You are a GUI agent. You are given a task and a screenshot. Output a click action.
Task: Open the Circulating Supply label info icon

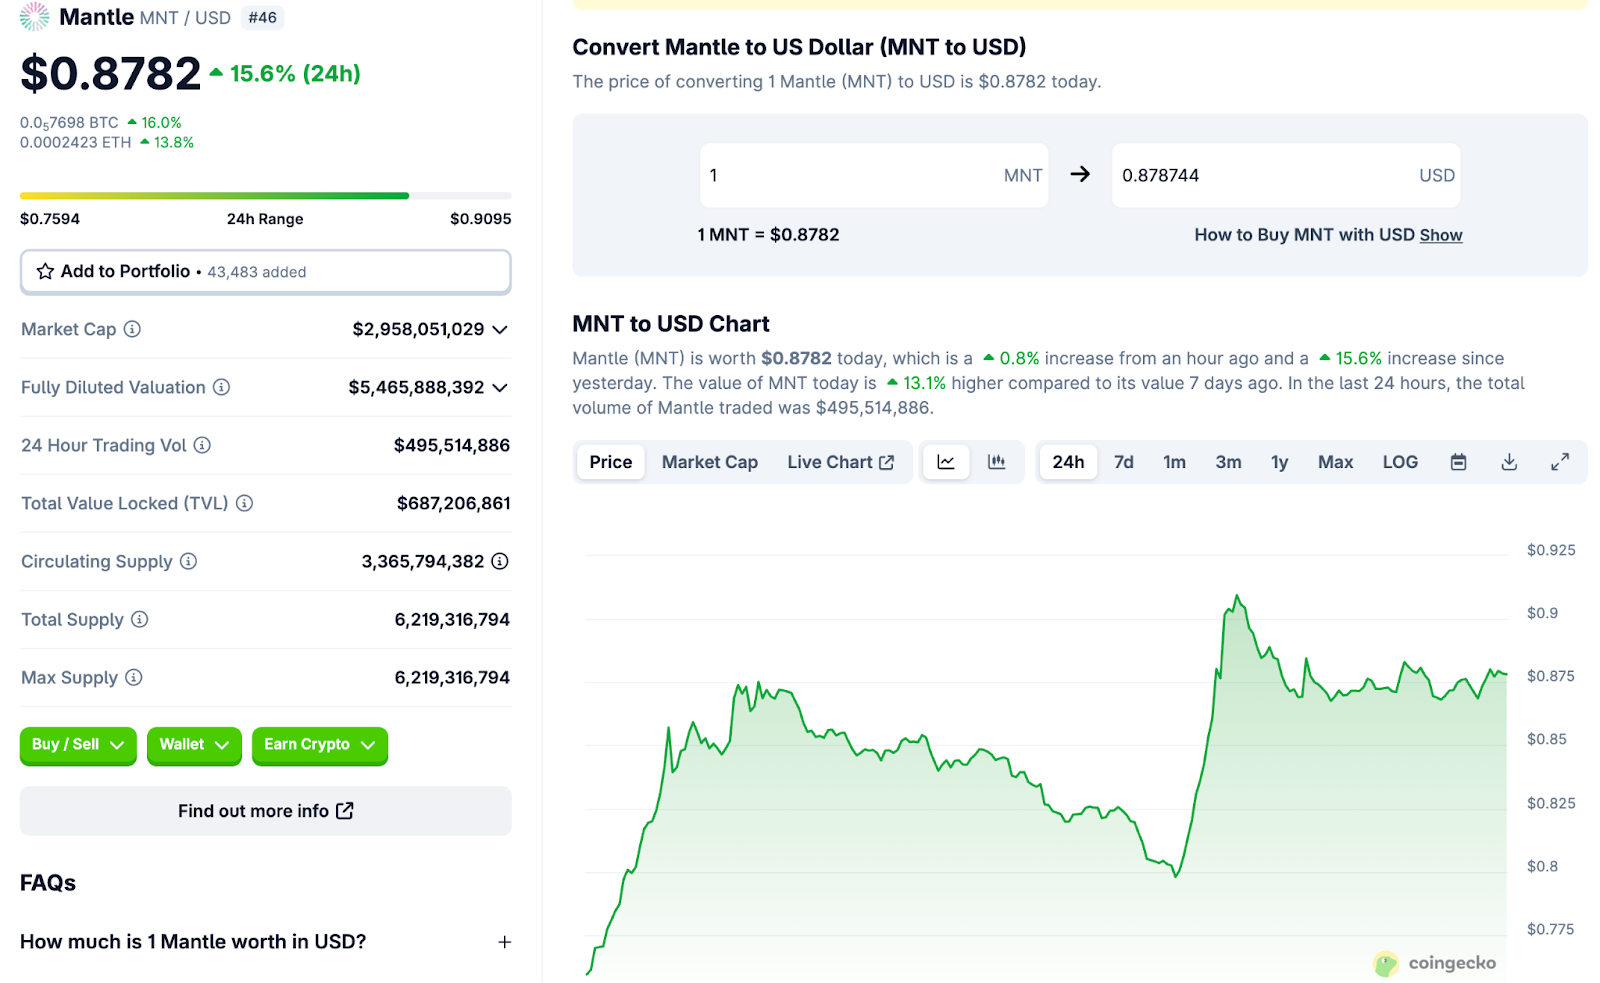pos(188,561)
